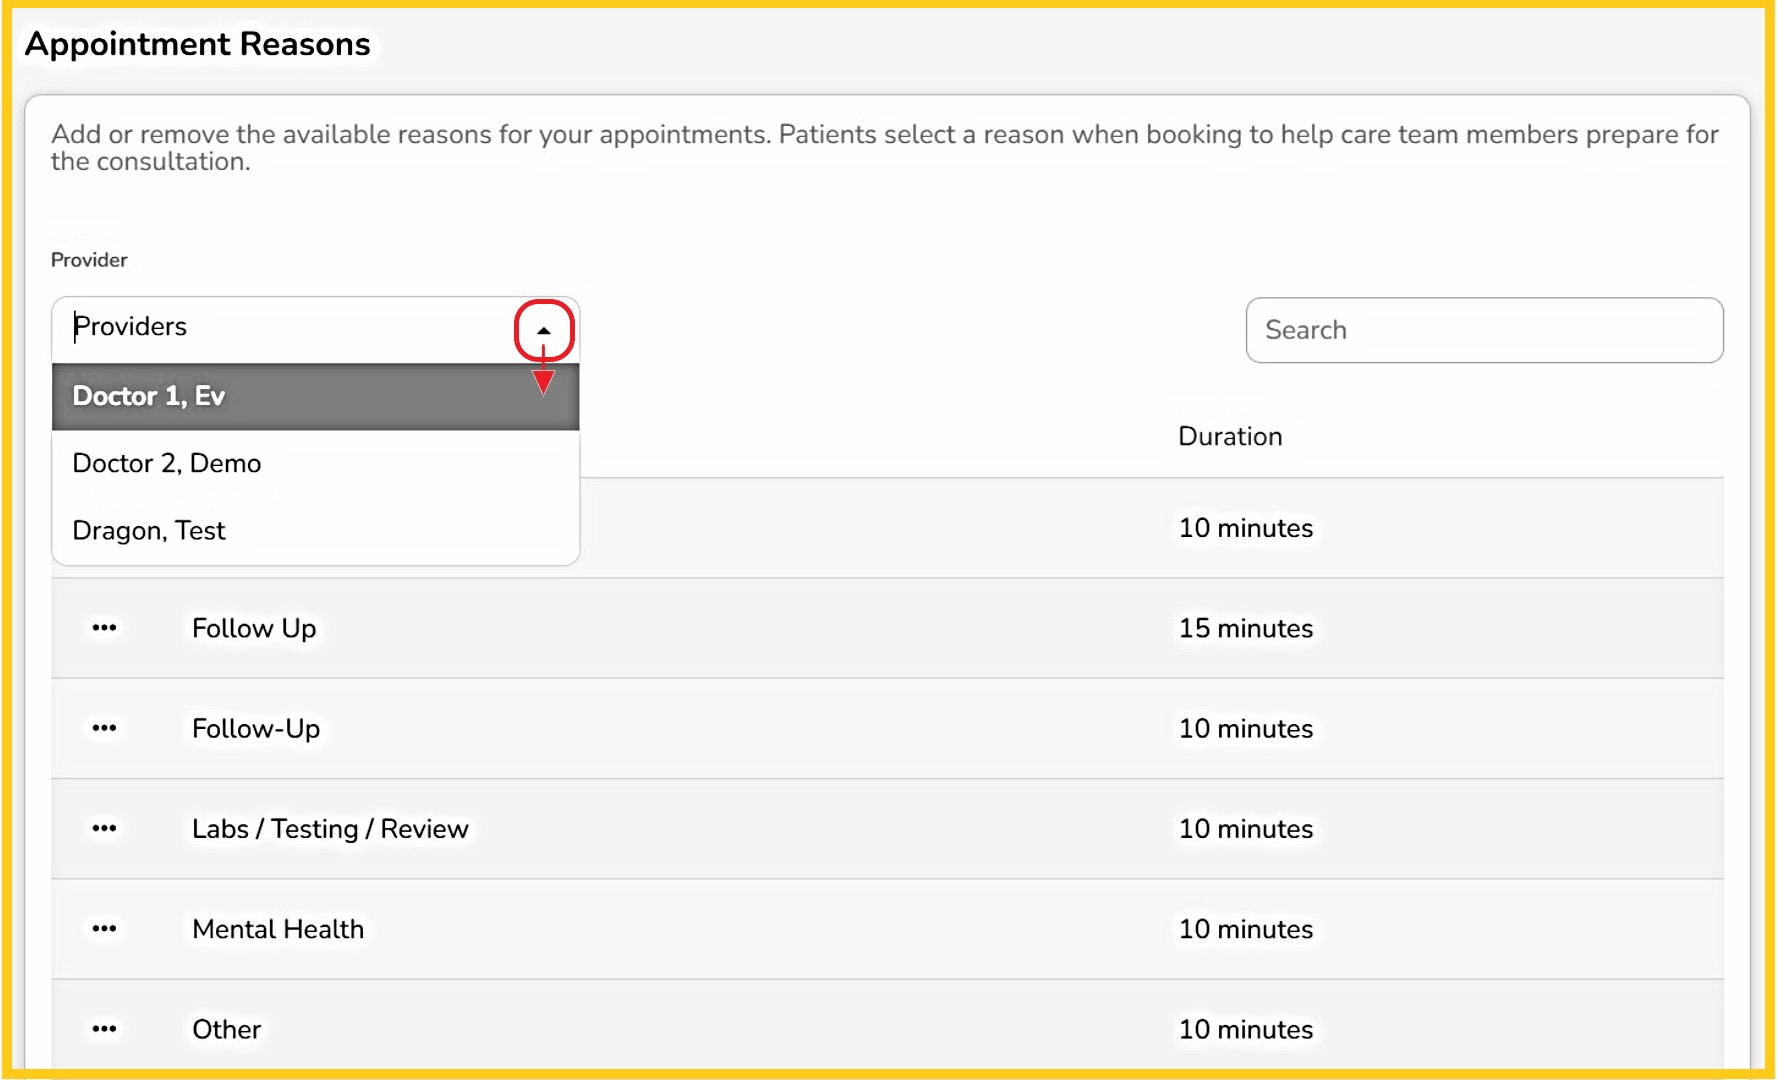Select the hyphenated Follow-Up reason name
1777x1080 pixels.
coord(256,729)
